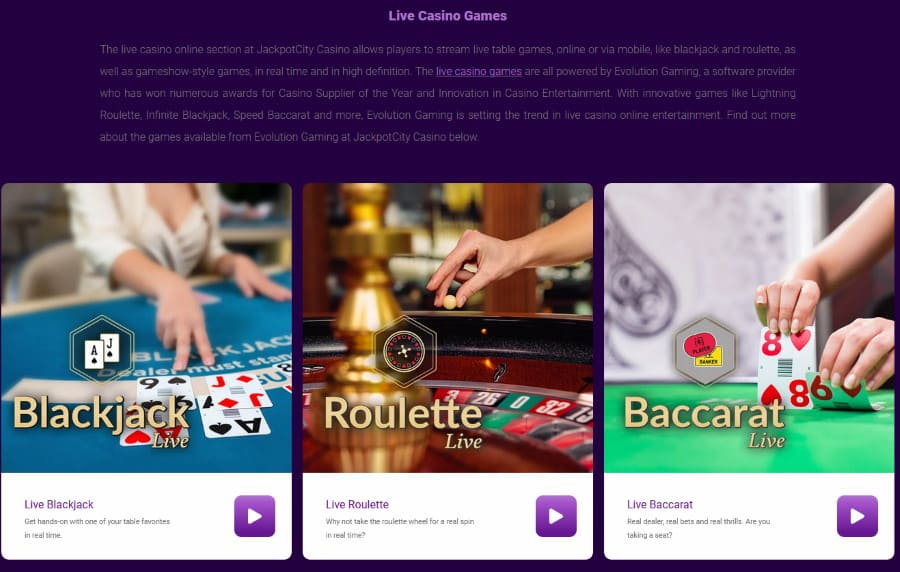Click the Live Blackjack purple play button
The width and height of the screenshot is (900, 572).
254,516
